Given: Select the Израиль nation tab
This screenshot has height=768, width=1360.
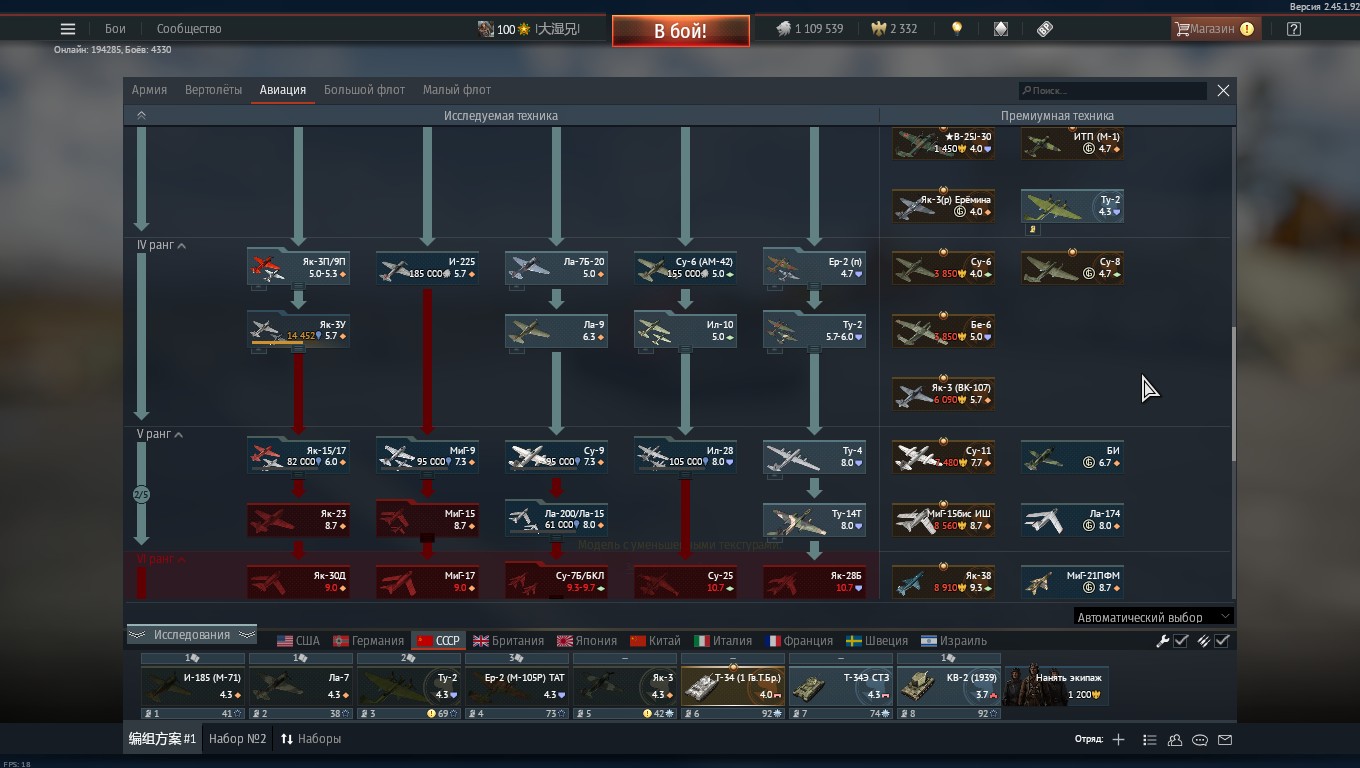Looking at the screenshot, I should 954,641.
